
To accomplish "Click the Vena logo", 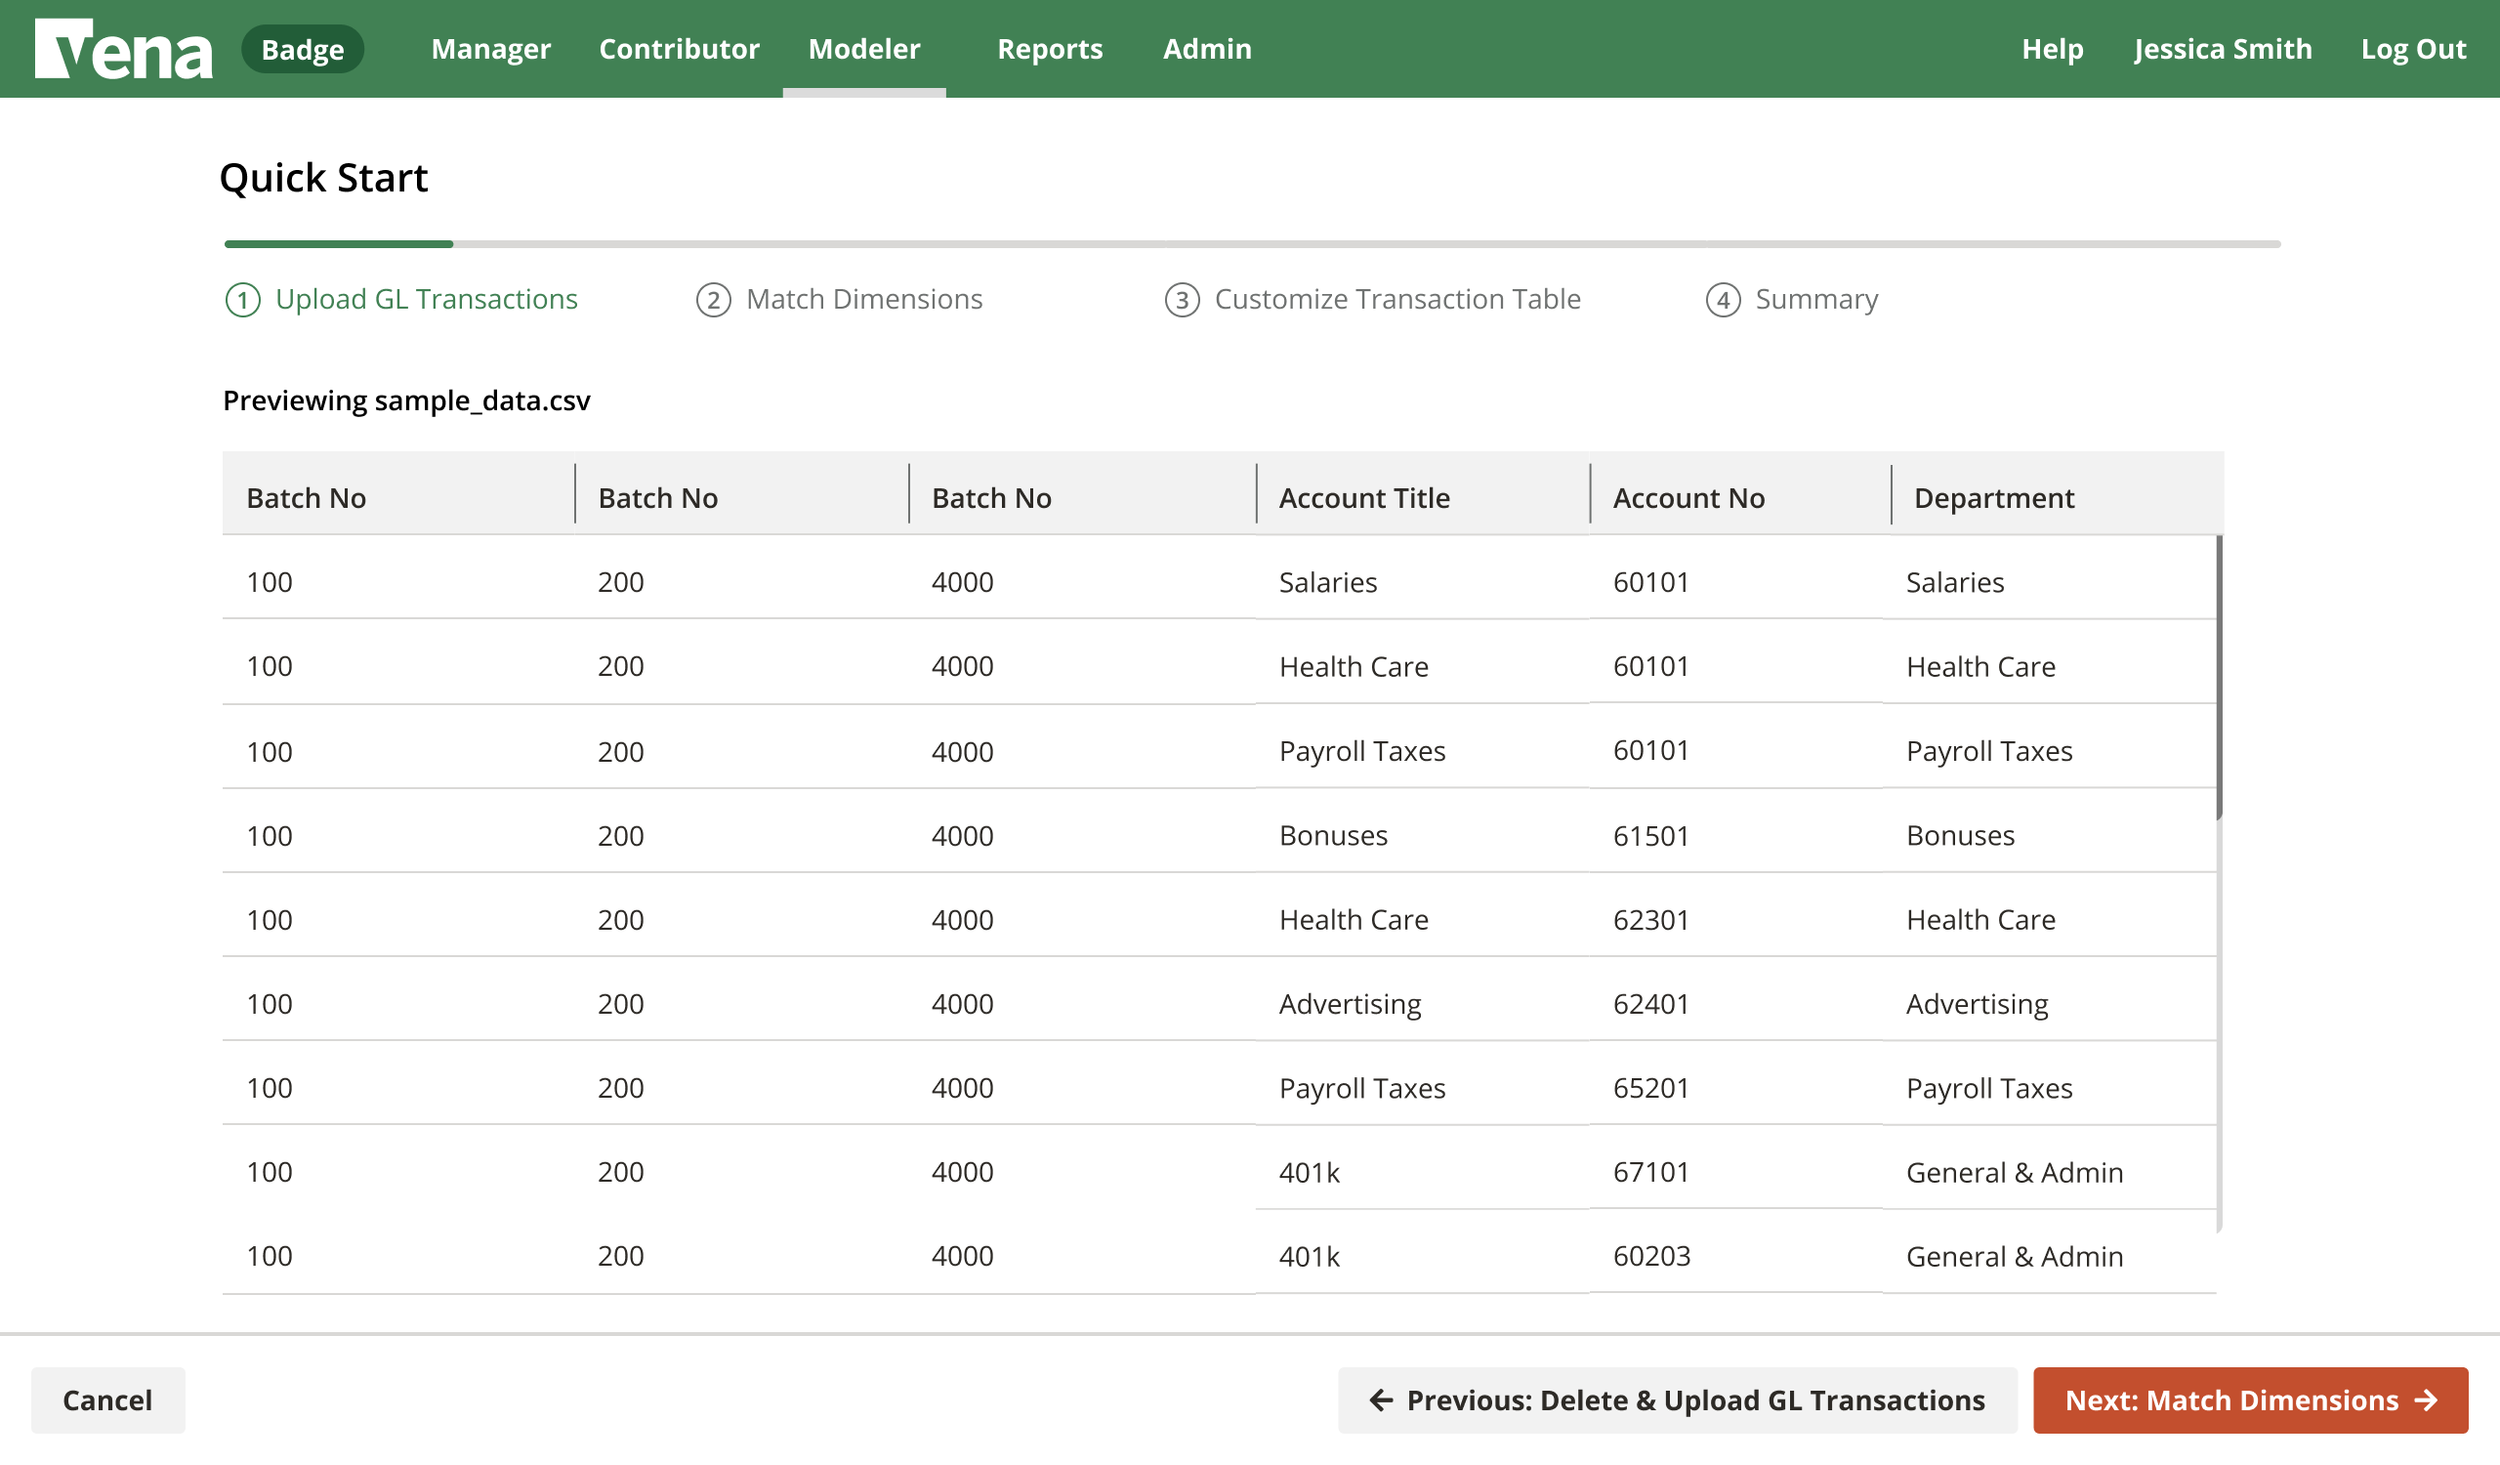I will [x=125, y=48].
